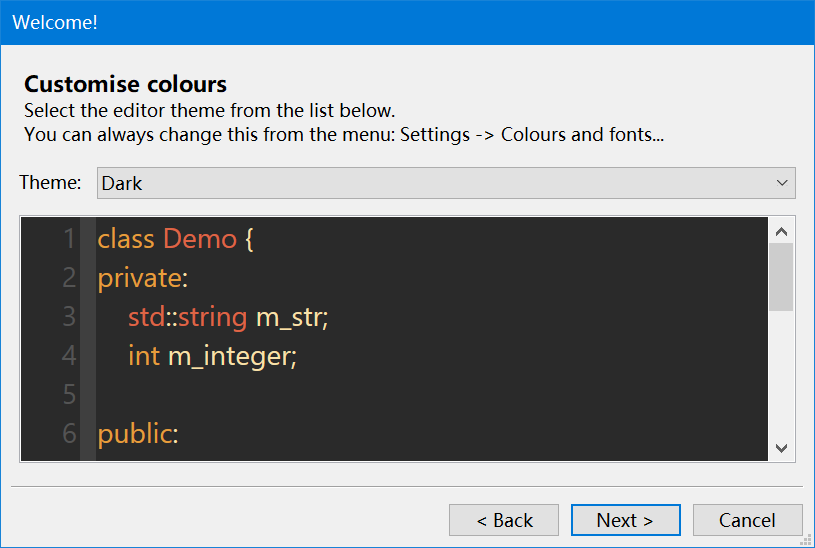Image resolution: width=815 pixels, height=548 pixels.
Task: Click the code preview scroll-up arrow
Action: click(x=782, y=231)
